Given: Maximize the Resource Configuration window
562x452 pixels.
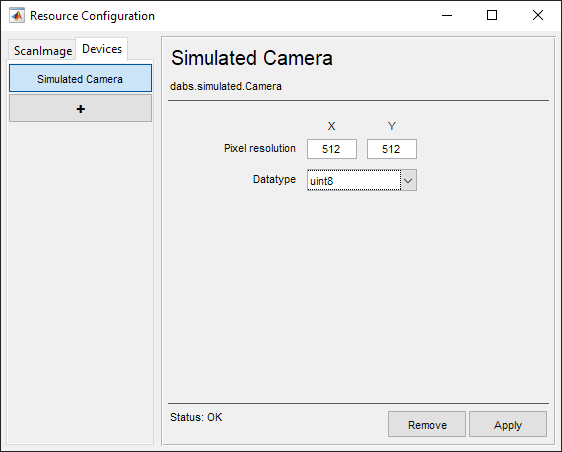Looking at the screenshot, I should (492, 15).
